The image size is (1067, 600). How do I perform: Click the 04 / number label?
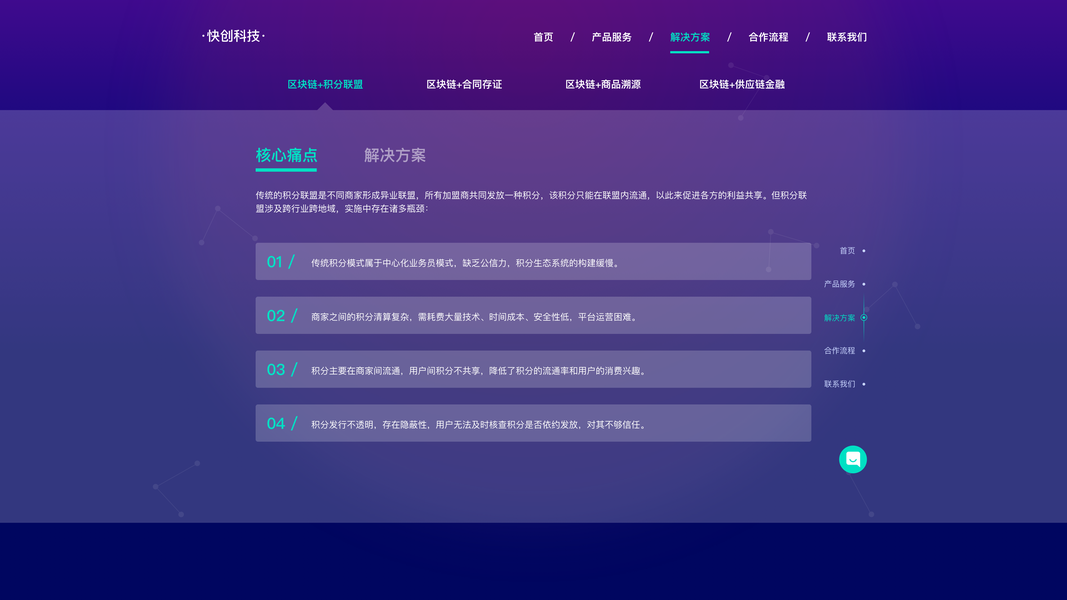282,423
